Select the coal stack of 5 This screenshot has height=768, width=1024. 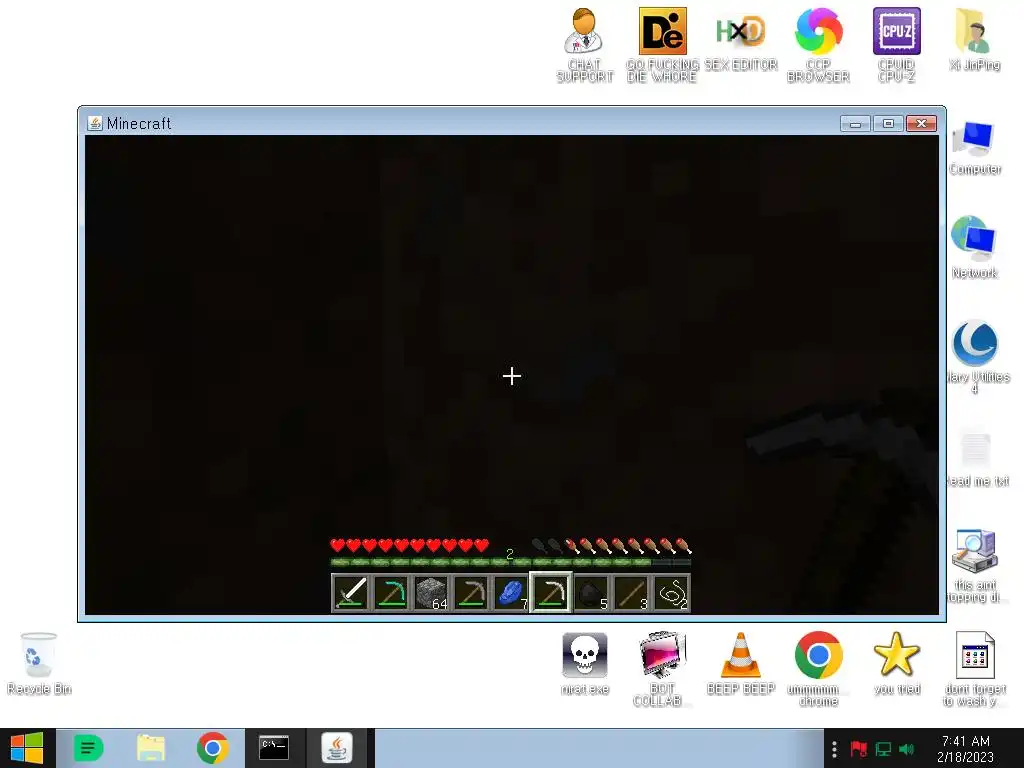coord(591,593)
